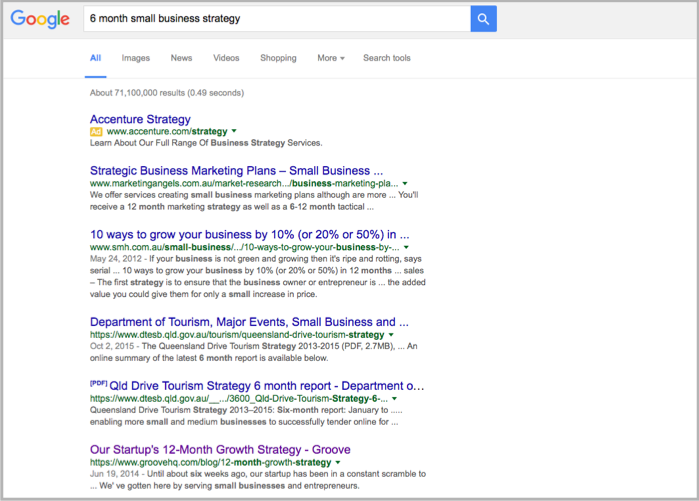699x501 pixels.
Task: Click the marketingangels.com.au green URL
Action: tap(244, 183)
